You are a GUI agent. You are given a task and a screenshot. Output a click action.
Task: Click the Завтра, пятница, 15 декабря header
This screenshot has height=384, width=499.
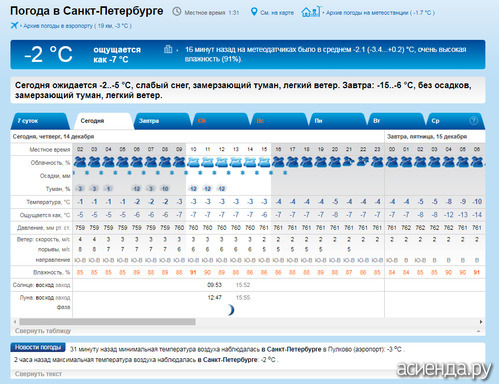pos(427,136)
